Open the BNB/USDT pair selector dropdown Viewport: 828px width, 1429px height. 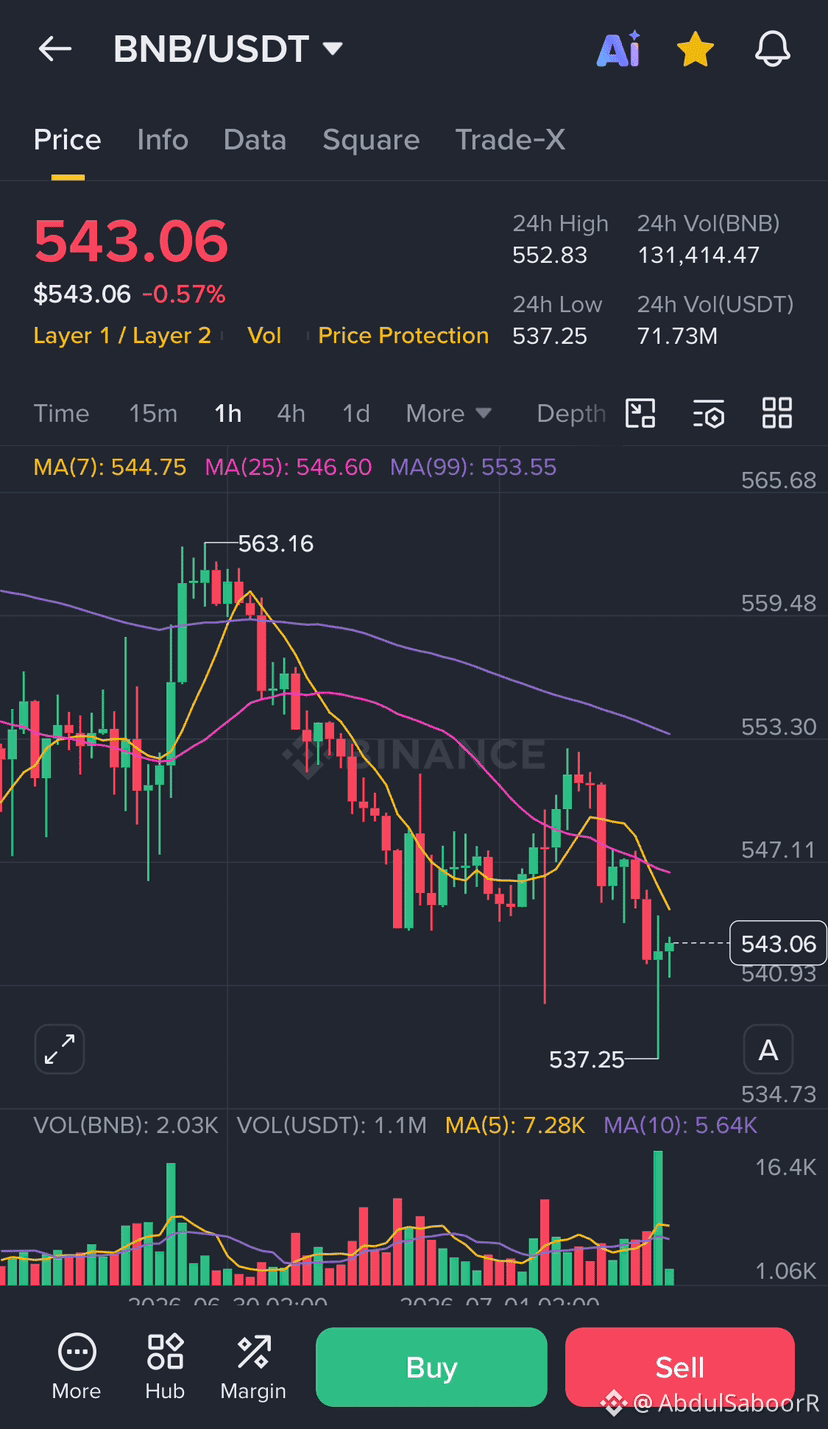pos(228,49)
